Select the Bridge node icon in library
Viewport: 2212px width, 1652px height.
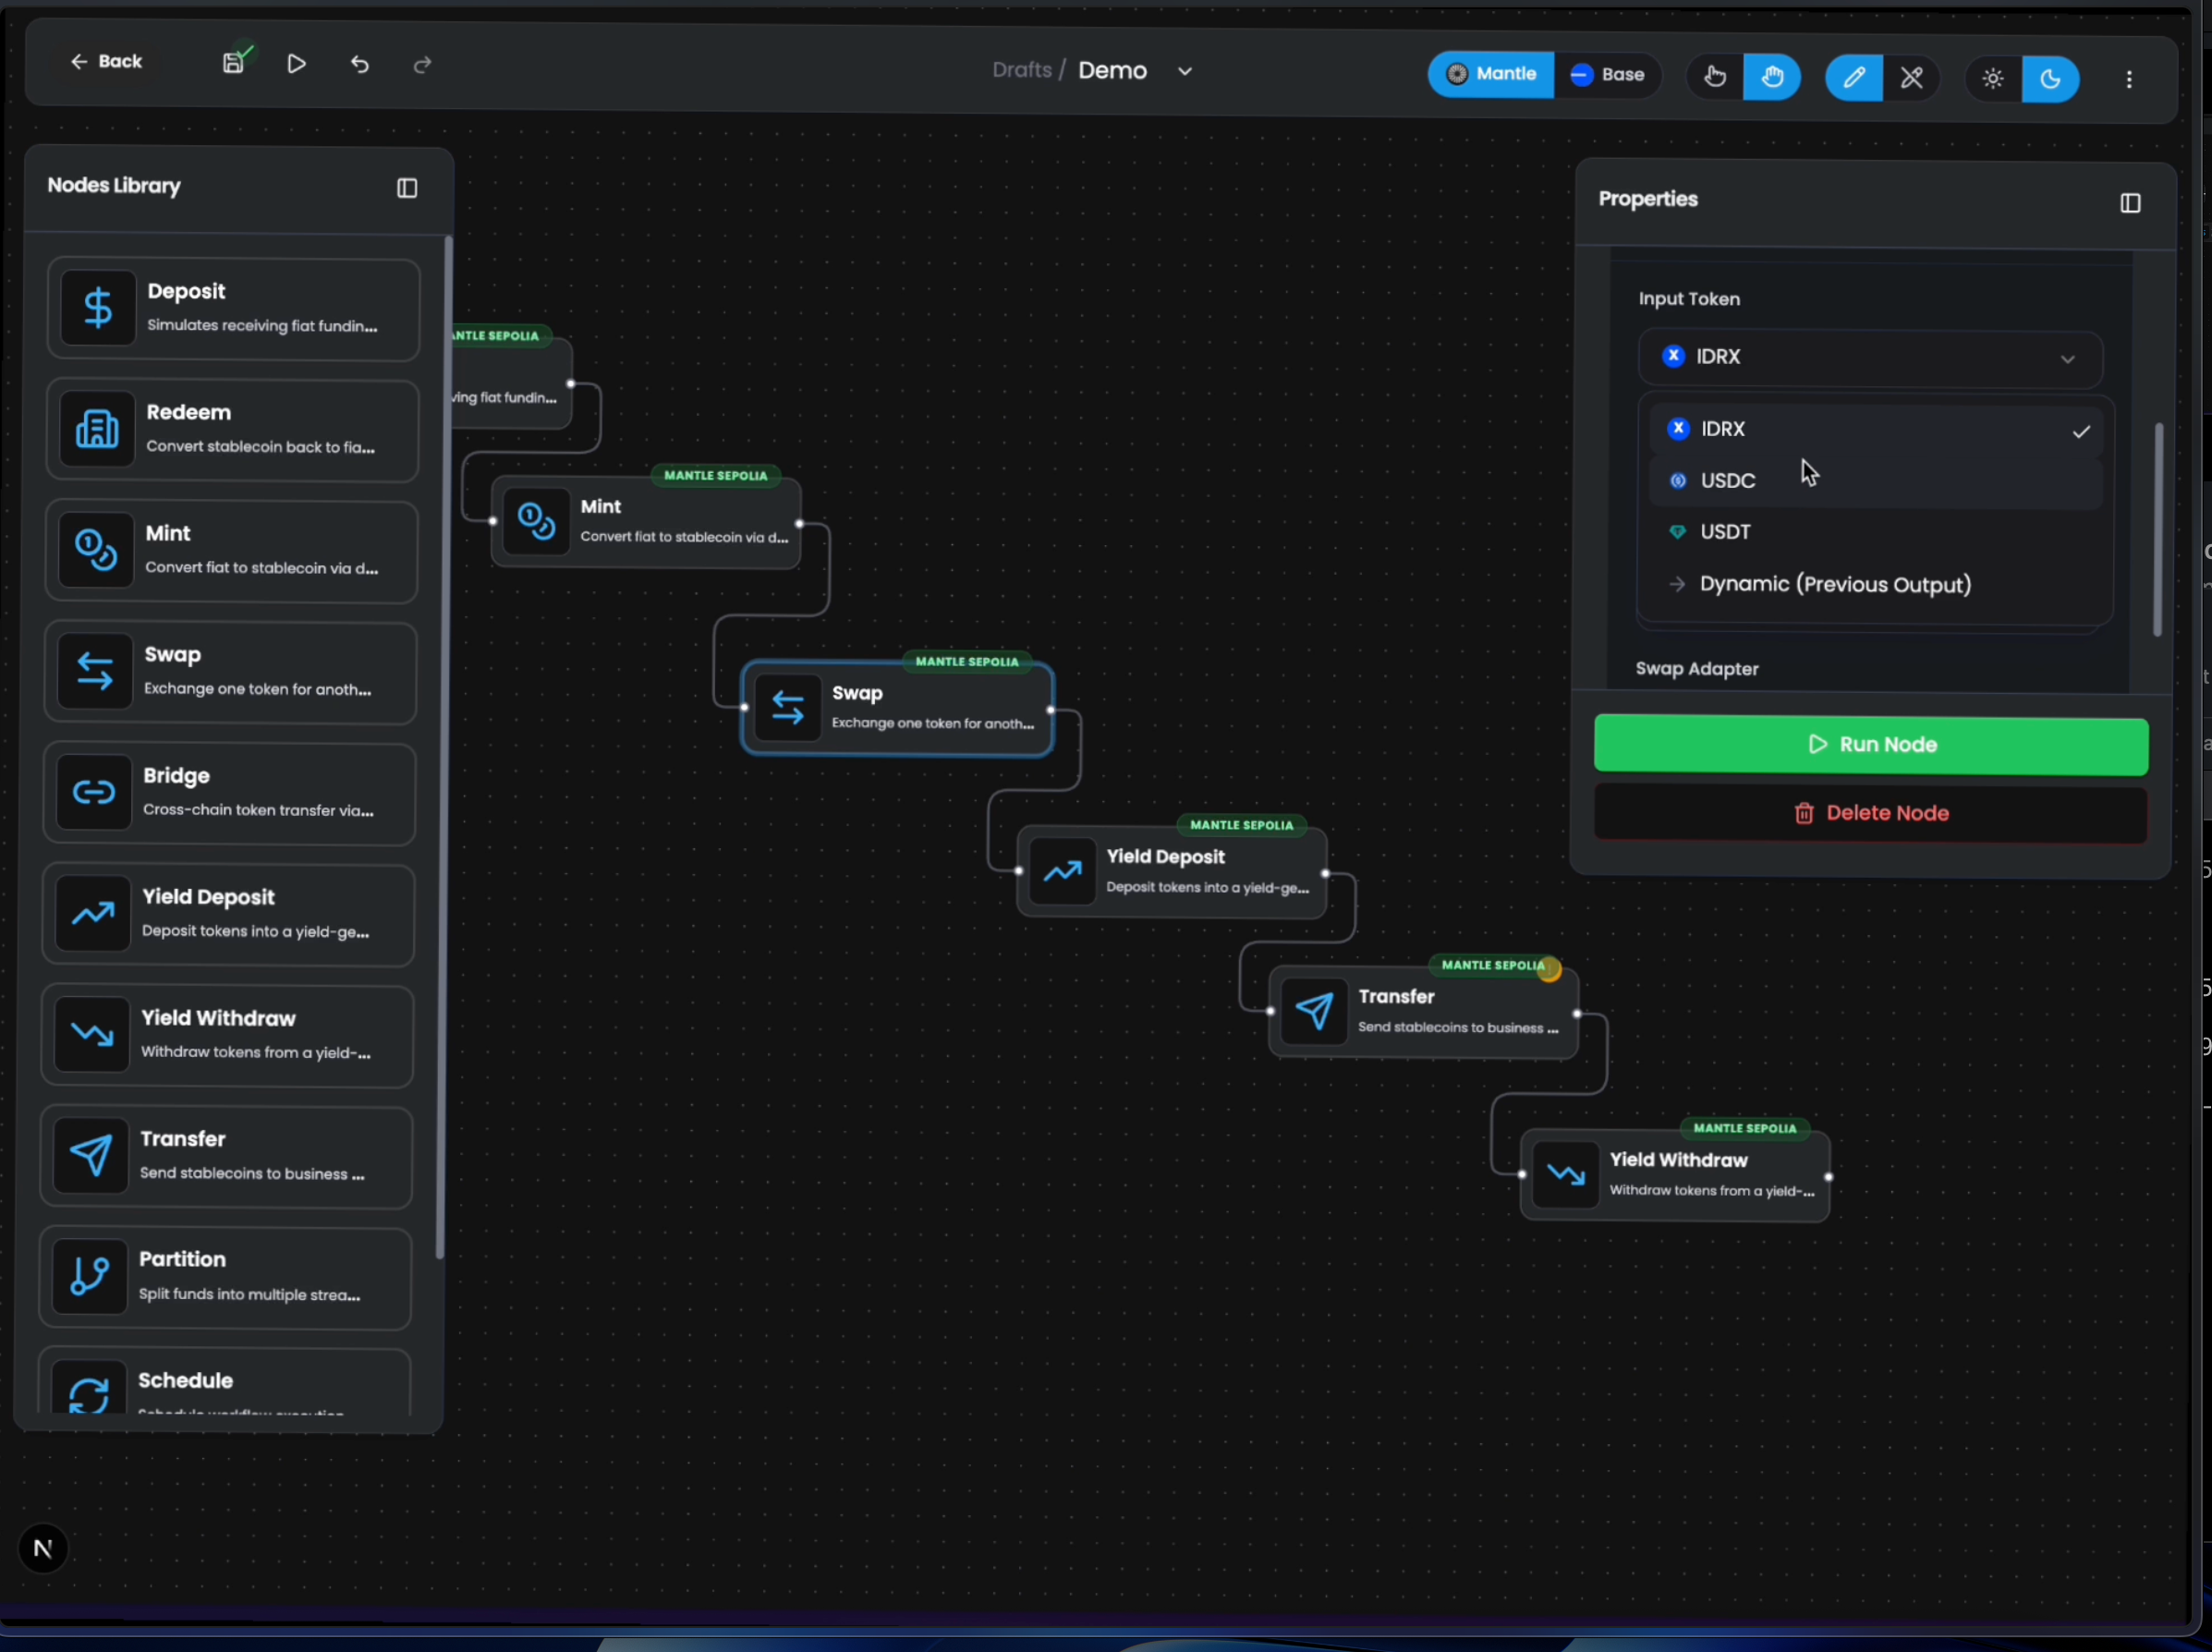(x=94, y=793)
